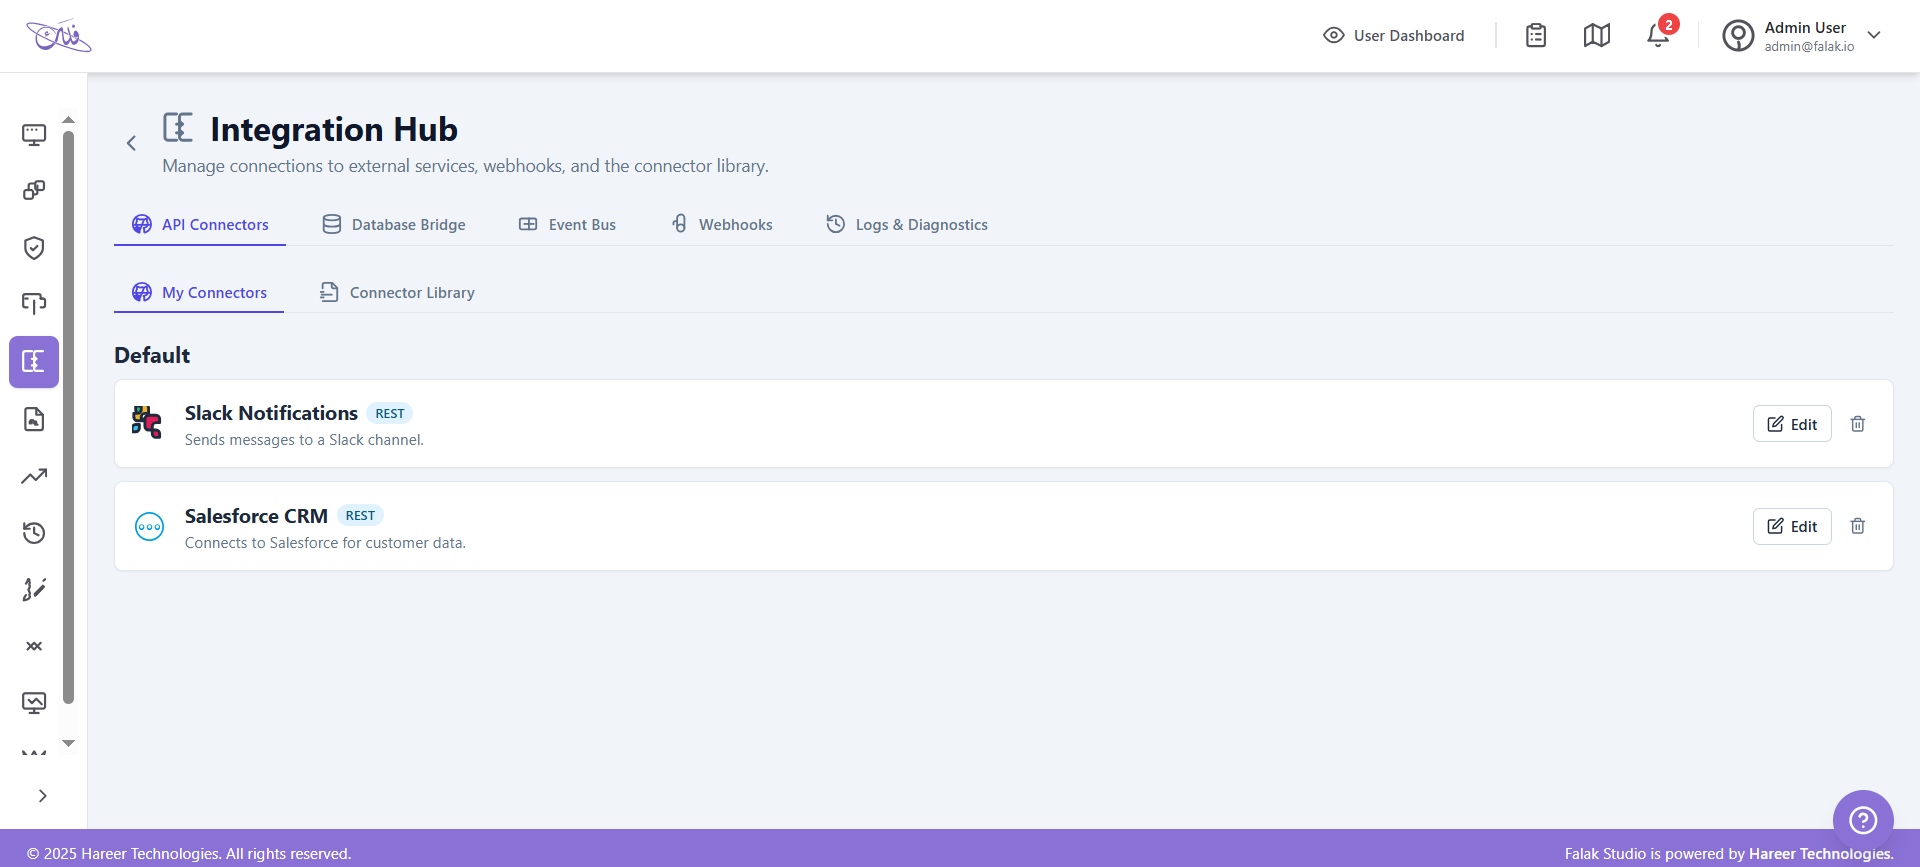
Task: Go back using the left chevron
Action: click(x=131, y=143)
